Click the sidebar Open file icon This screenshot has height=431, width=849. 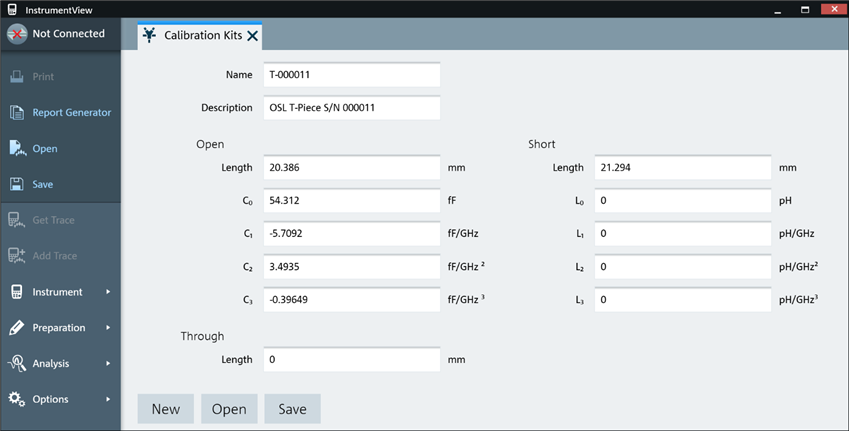tap(17, 148)
